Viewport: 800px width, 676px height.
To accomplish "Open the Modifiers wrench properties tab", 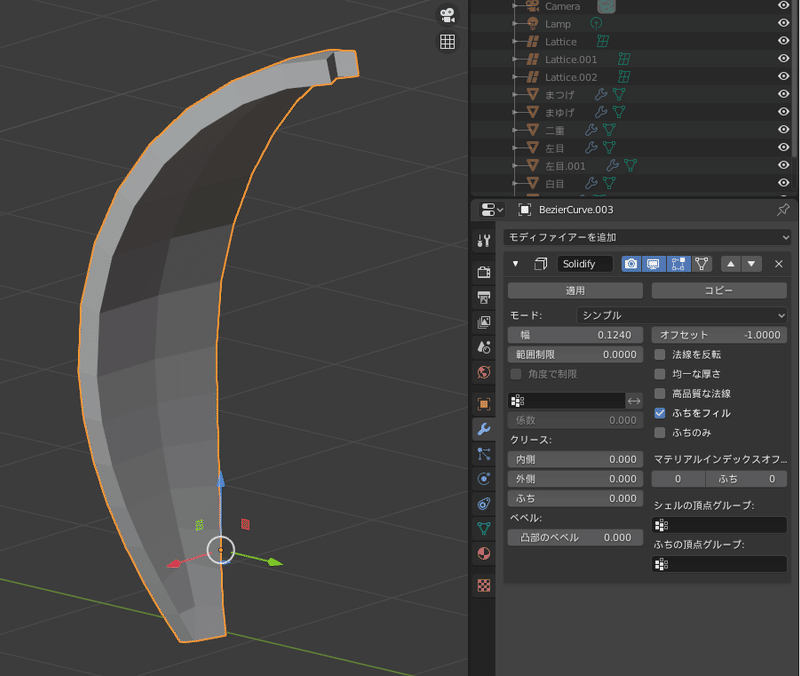I will click(484, 429).
